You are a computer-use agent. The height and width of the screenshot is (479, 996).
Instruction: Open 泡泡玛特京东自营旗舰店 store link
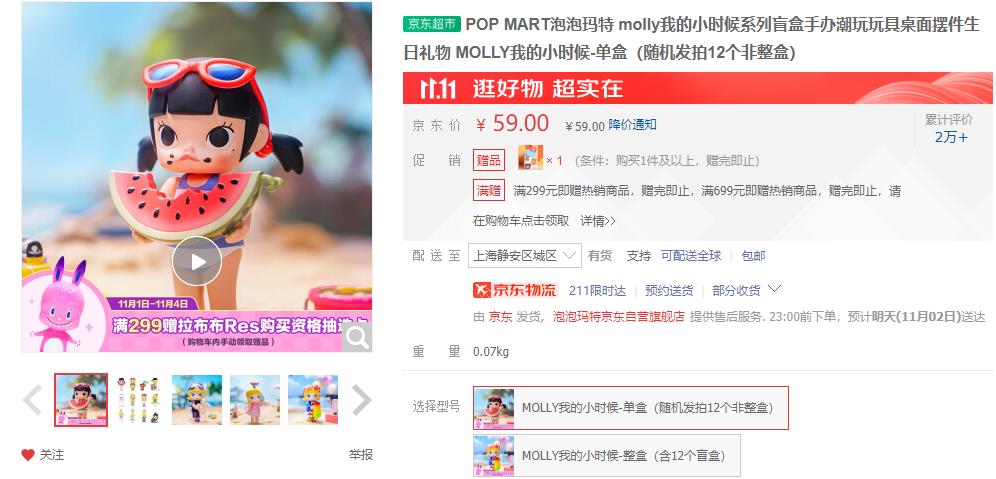(619, 316)
